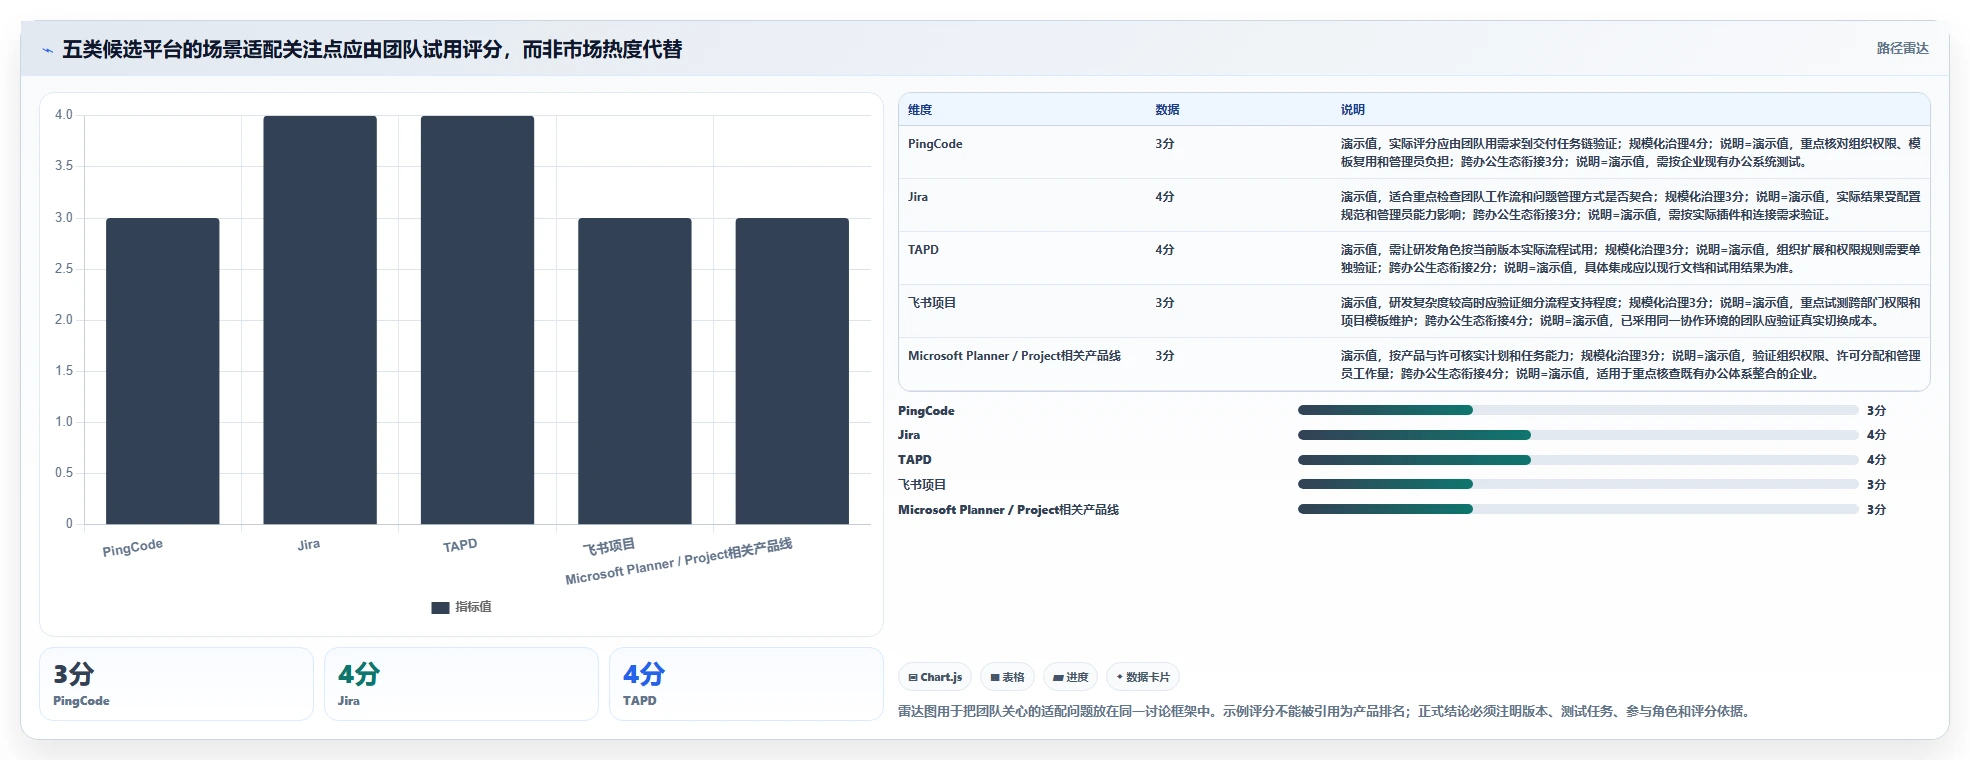Image resolution: width=1970 pixels, height=760 pixels.
Task: Click the Chart.js tag pill
Action: (935, 677)
